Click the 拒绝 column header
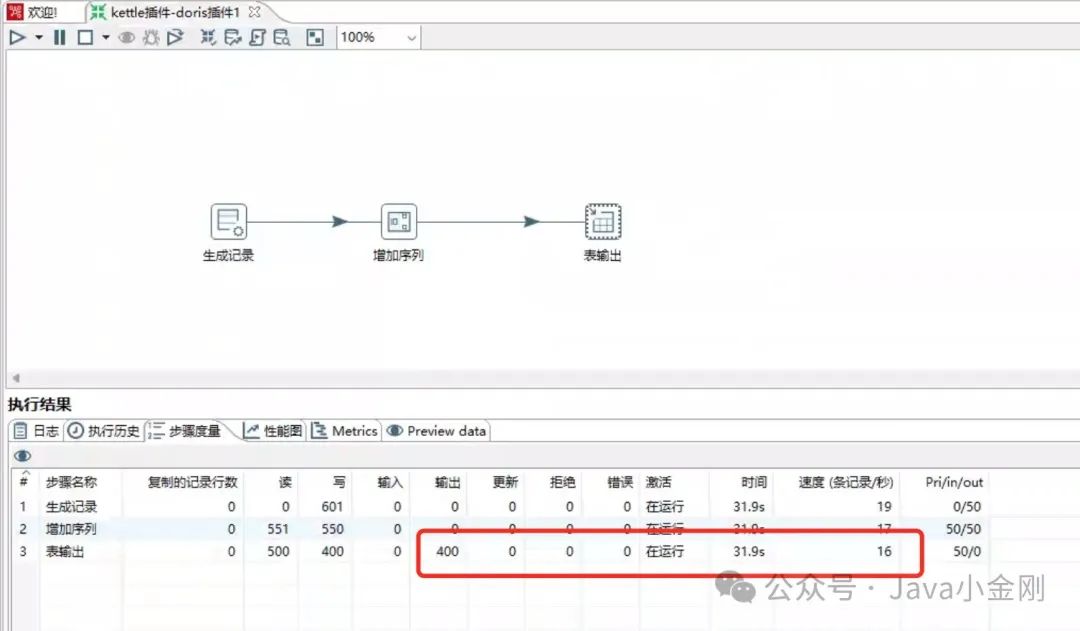The image size is (1080, 631). (x=562, y=482)
